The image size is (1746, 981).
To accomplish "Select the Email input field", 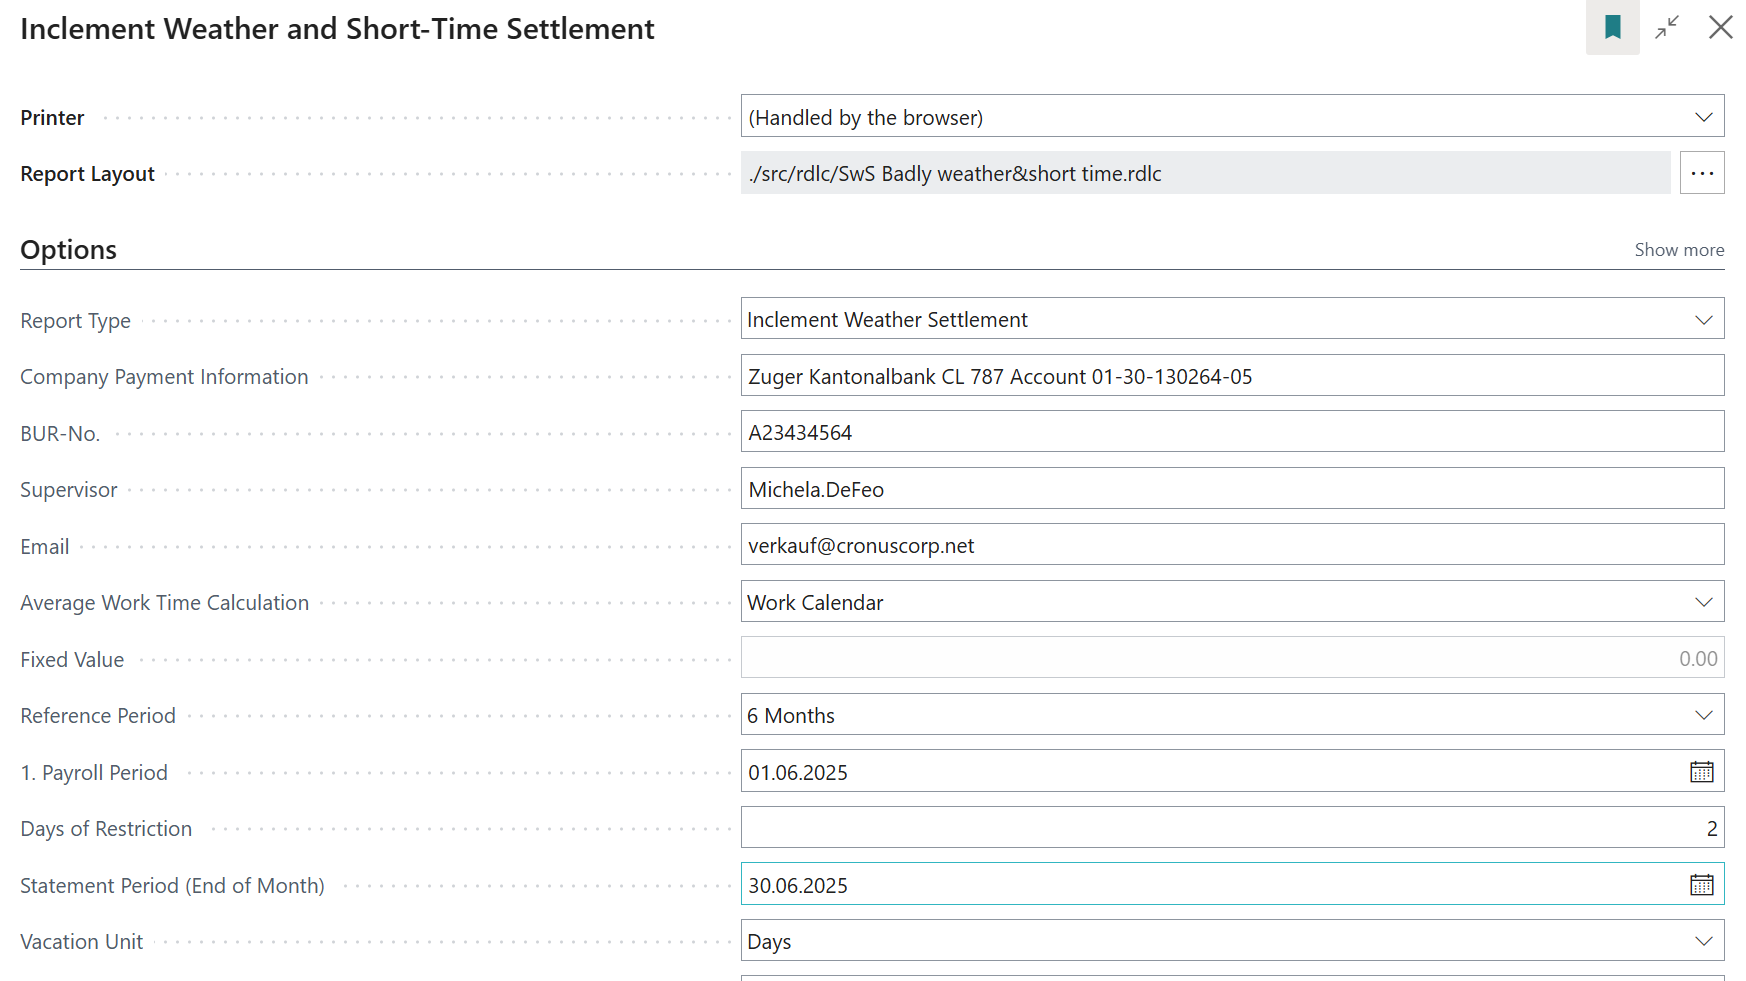I will point(1231,545).
